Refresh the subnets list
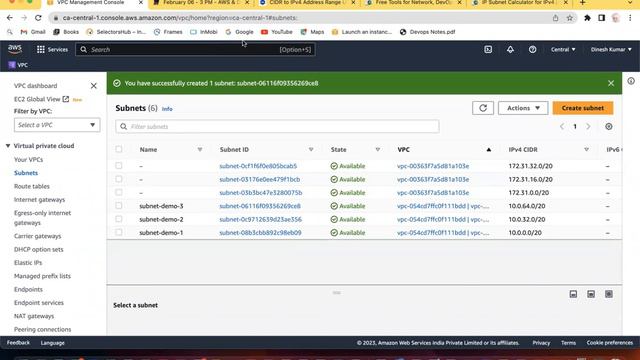 click(483, 108)
